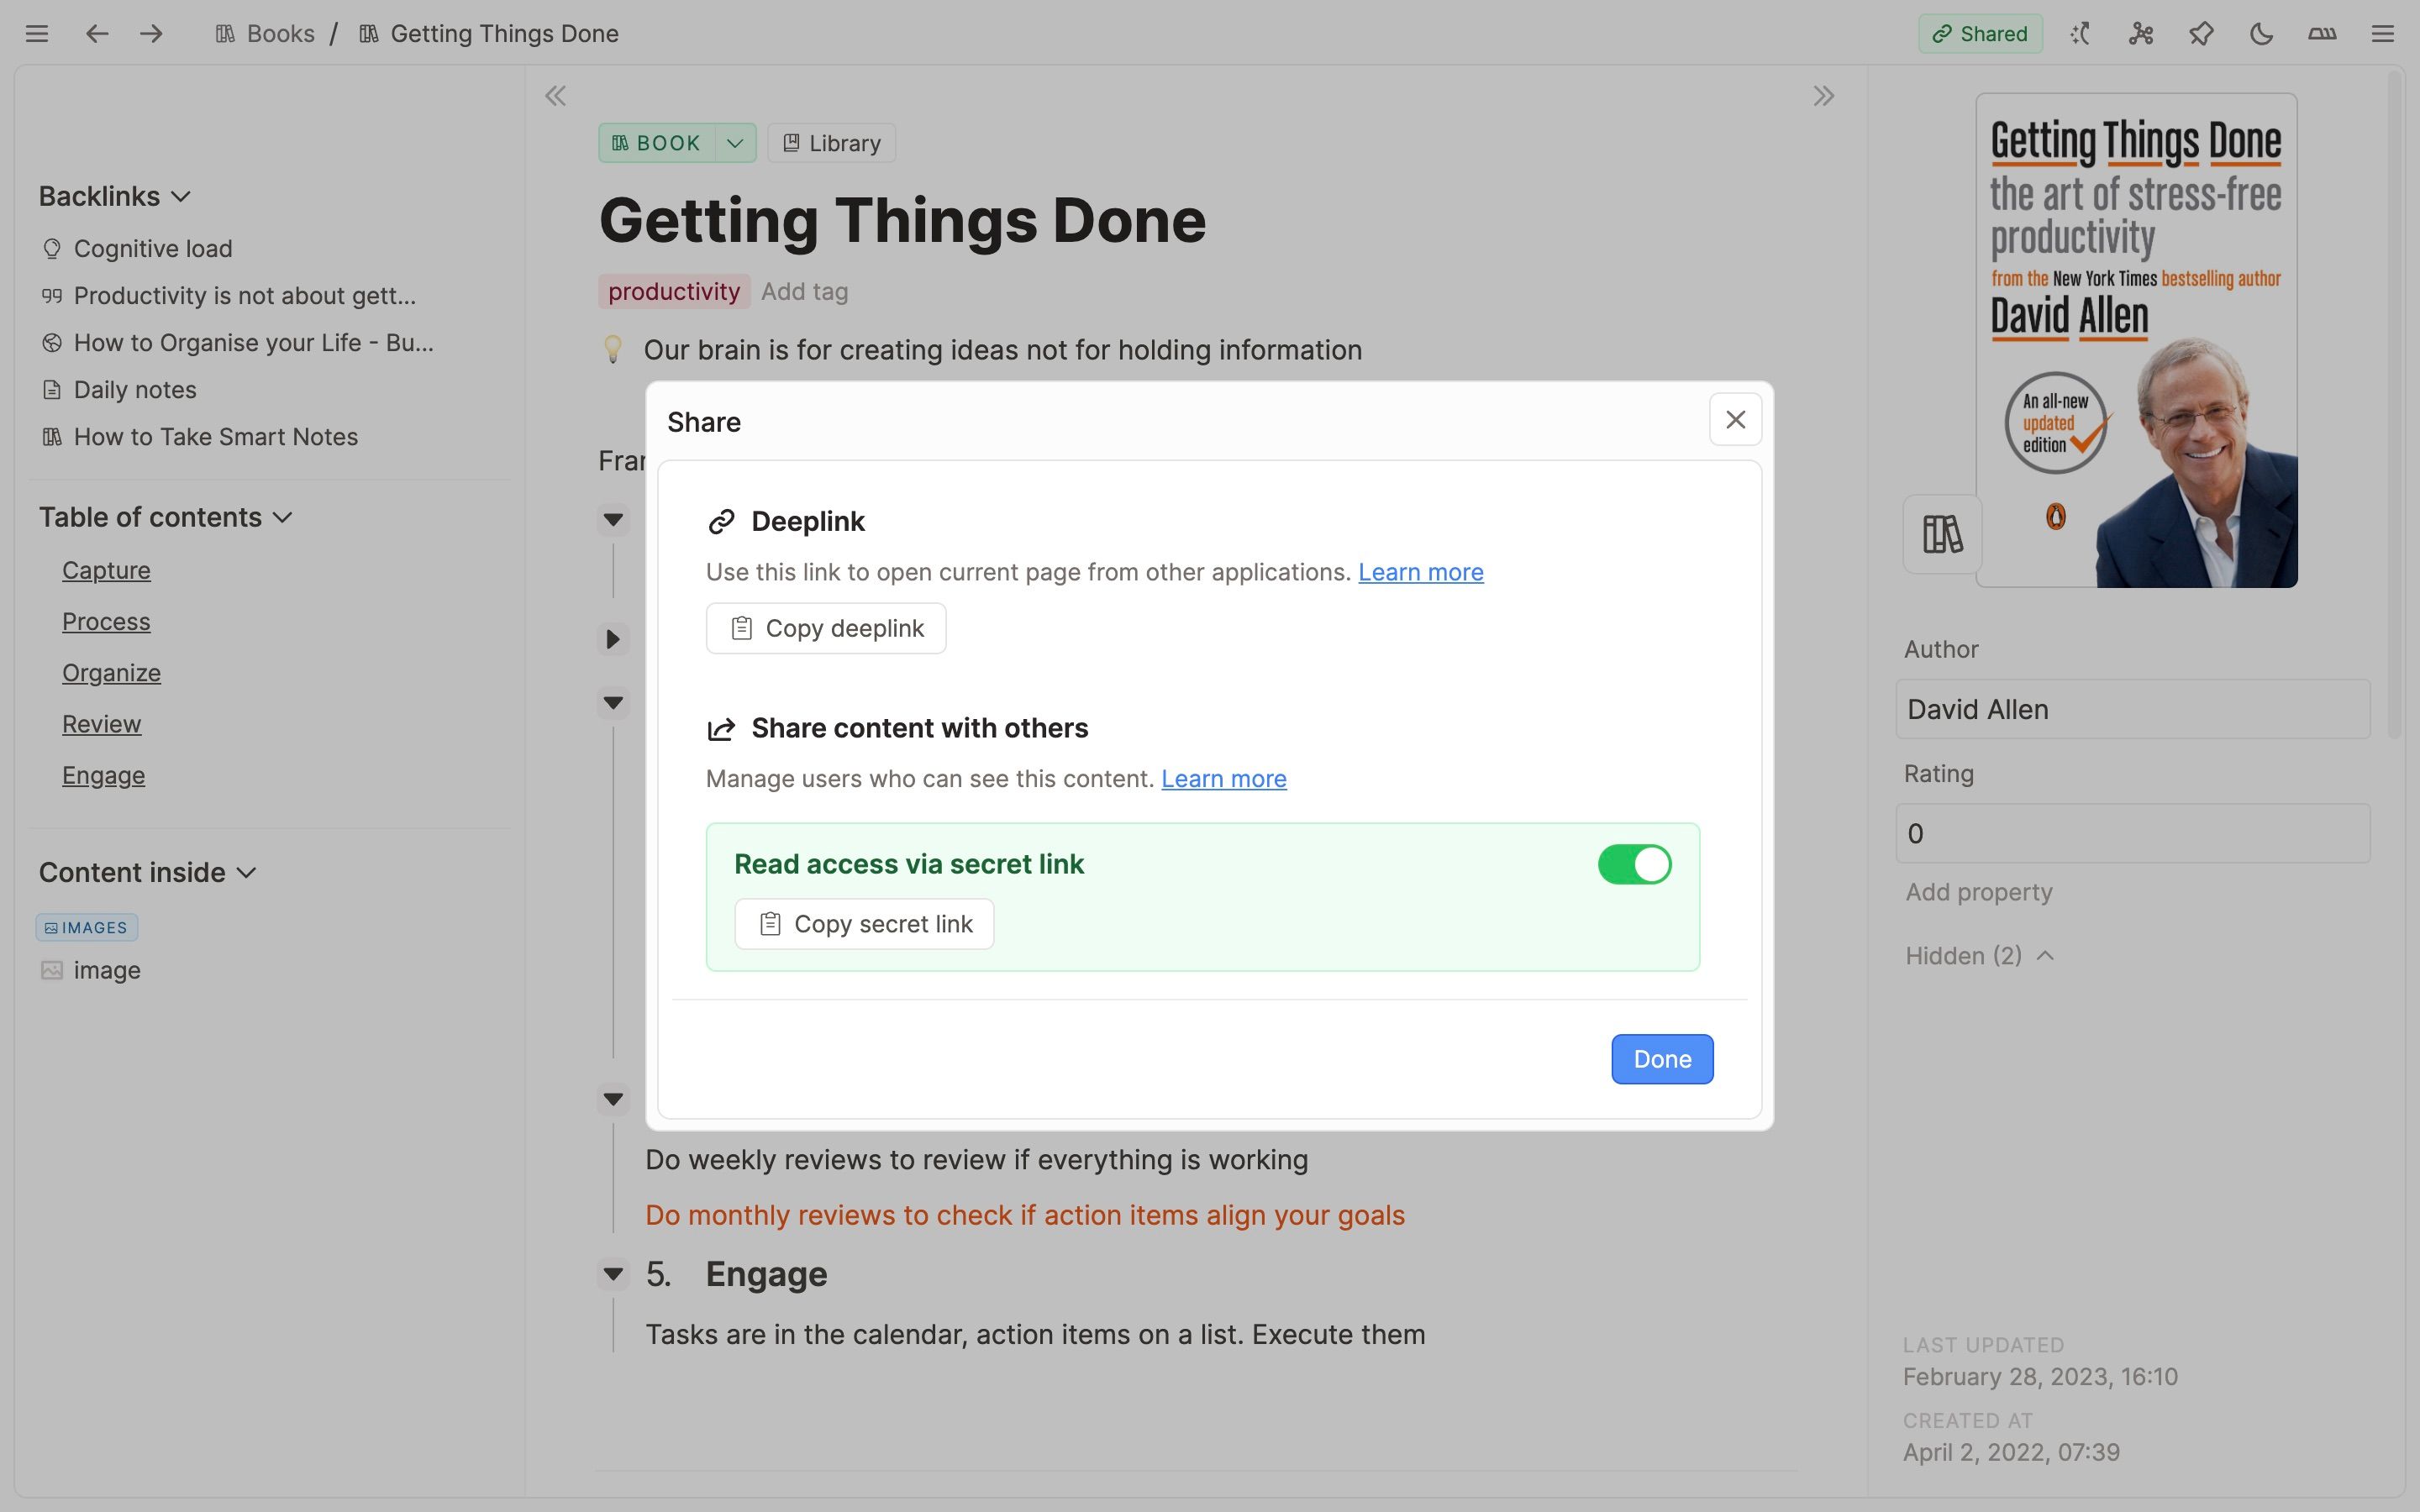Jump to Organize in table of contents
The width and height of the screenshot is (2420, 1512).
(111, 673)
